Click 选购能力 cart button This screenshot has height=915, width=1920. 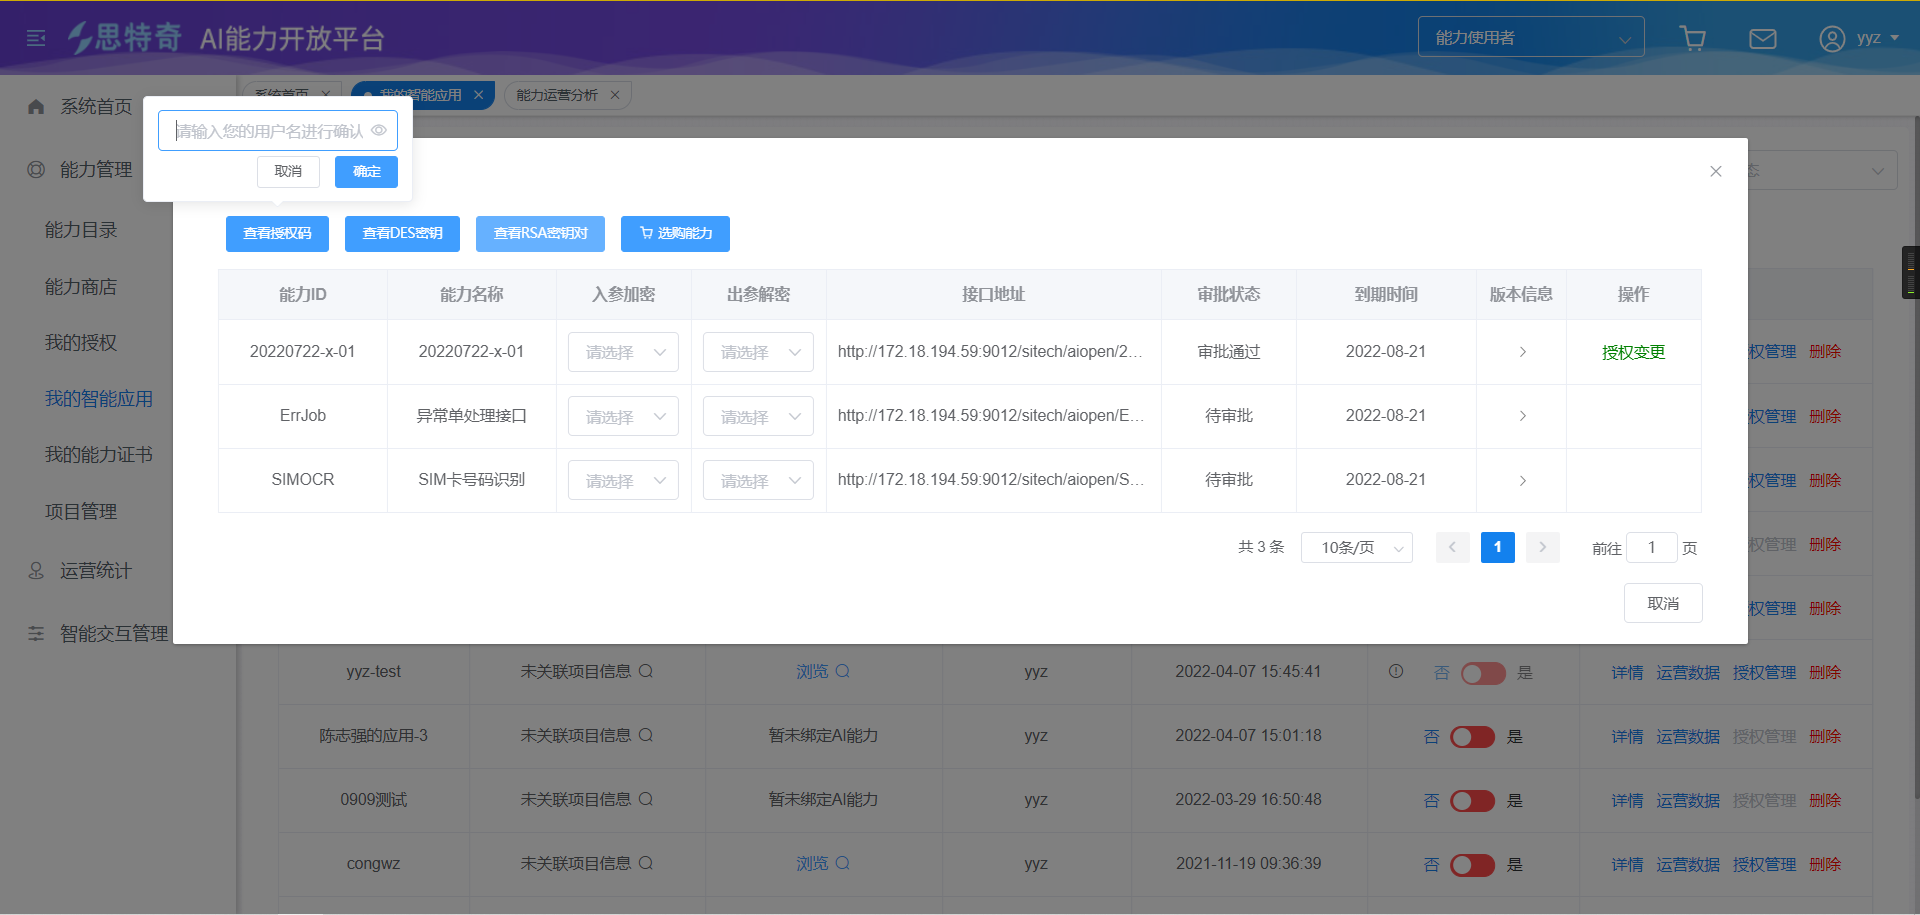[x=675, y=233]
